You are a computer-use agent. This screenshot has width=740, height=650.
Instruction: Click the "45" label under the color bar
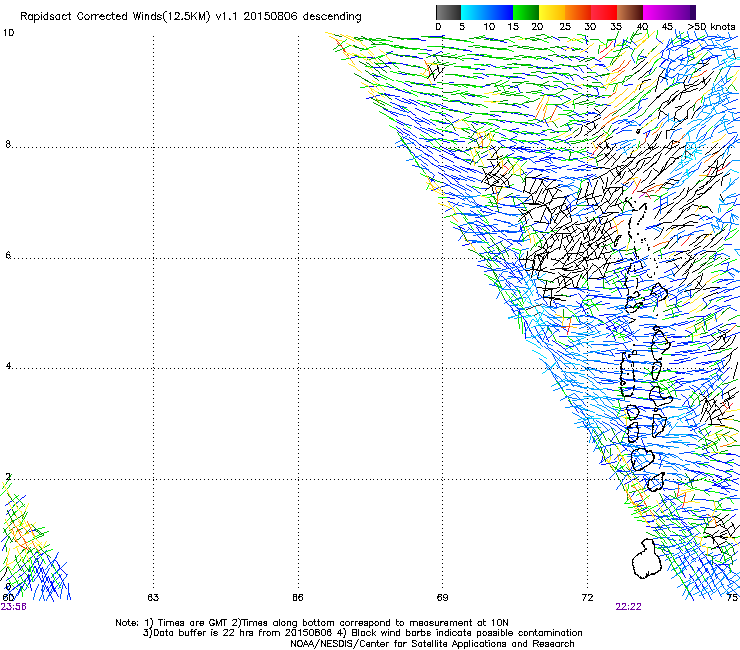coord(667,27)
